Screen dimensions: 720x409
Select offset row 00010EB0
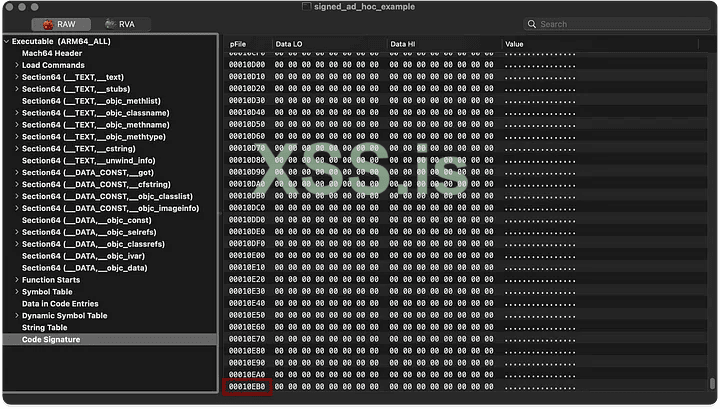click(x=466, y=387)
